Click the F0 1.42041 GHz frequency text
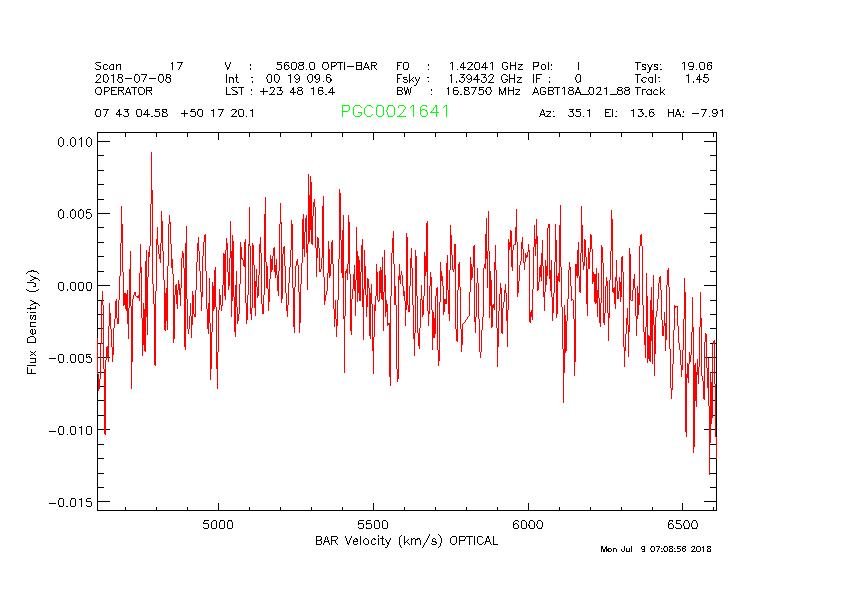 point(459,66)
